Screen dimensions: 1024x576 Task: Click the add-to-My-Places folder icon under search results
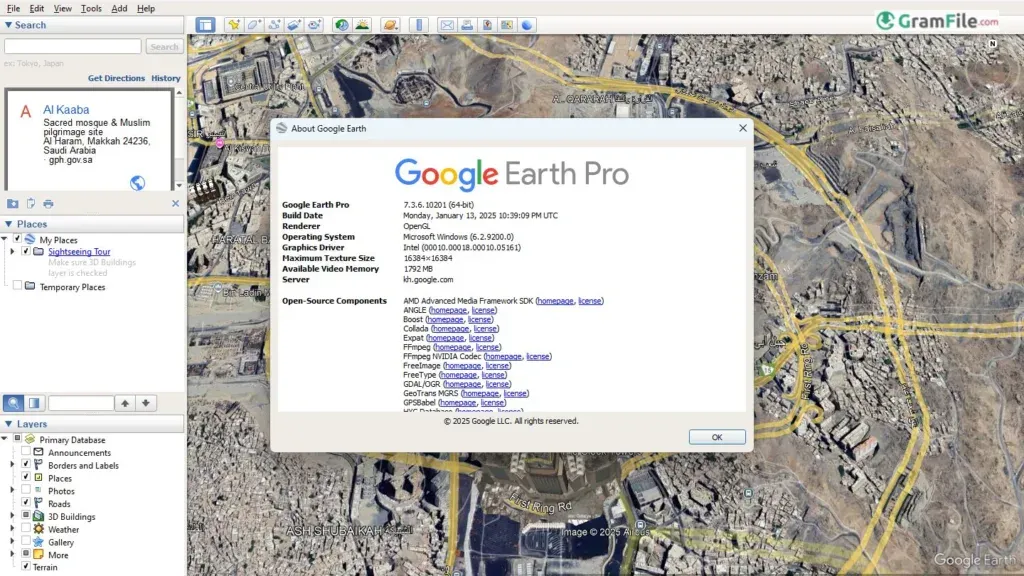[x=12, y=204]
